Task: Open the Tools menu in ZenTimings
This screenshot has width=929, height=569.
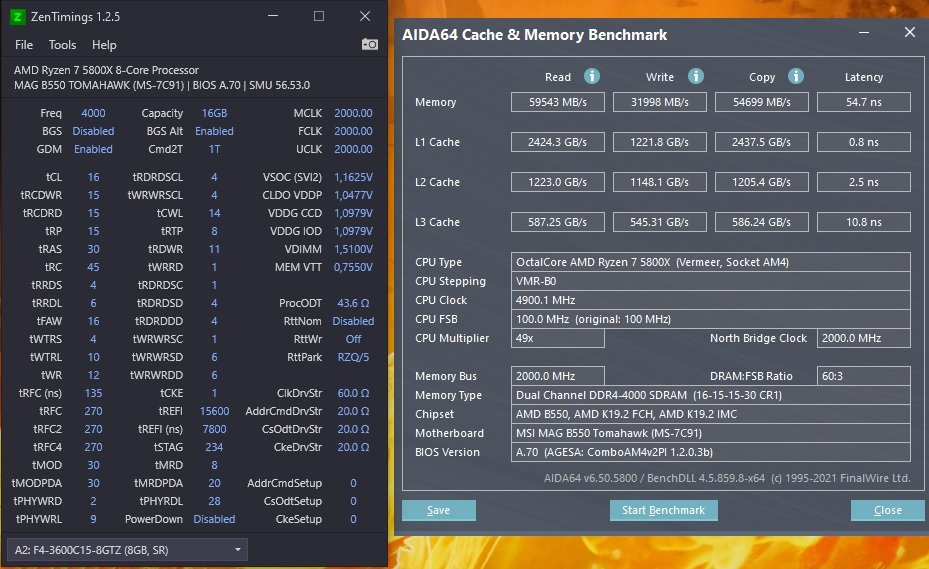Action: pos(62,45)
